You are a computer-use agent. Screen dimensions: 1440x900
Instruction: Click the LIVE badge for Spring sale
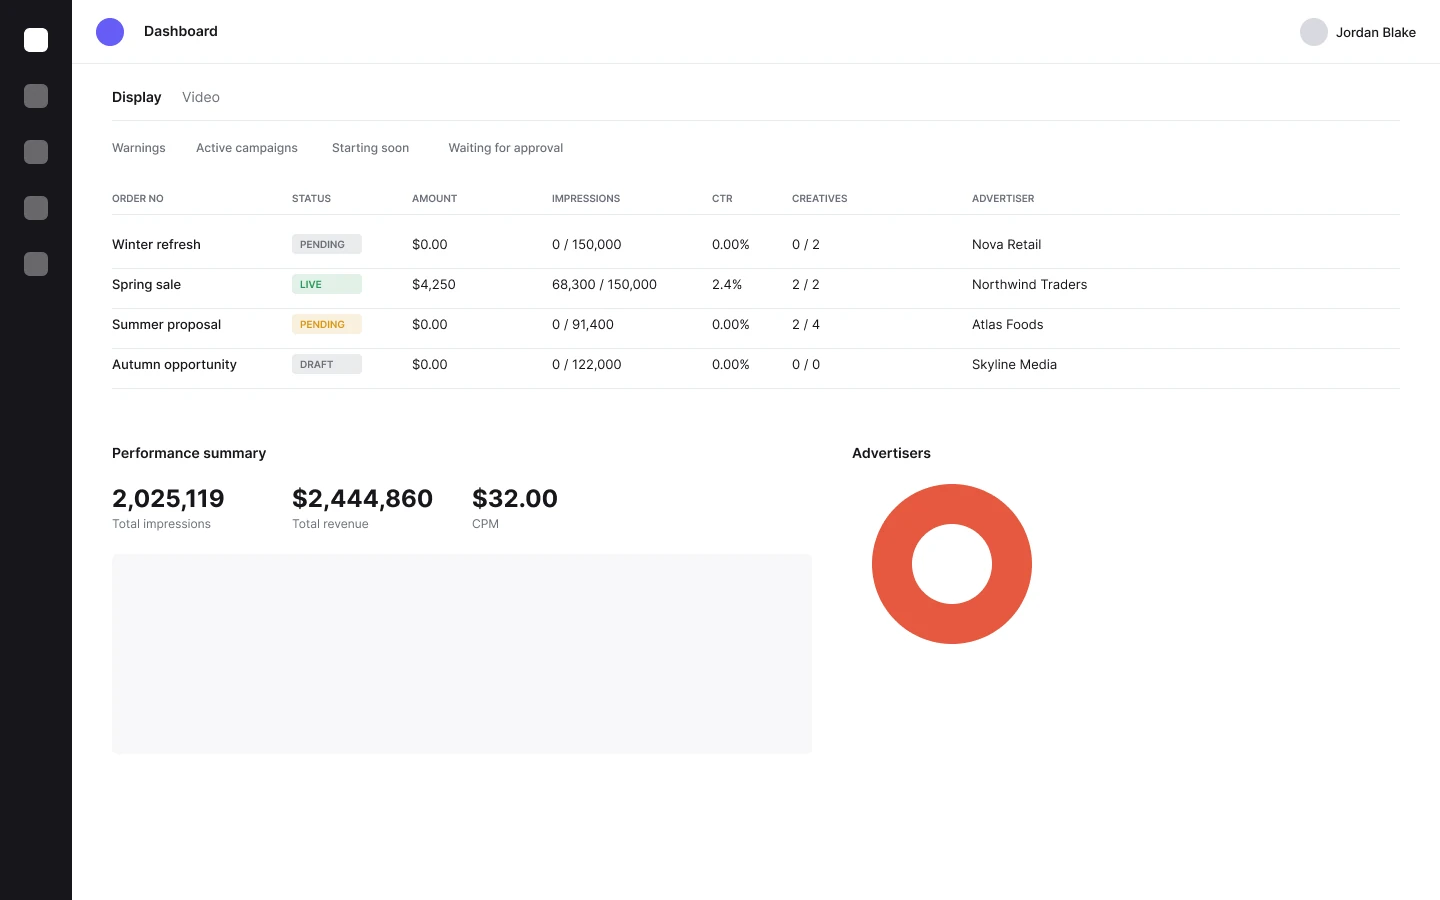[327, 284]
